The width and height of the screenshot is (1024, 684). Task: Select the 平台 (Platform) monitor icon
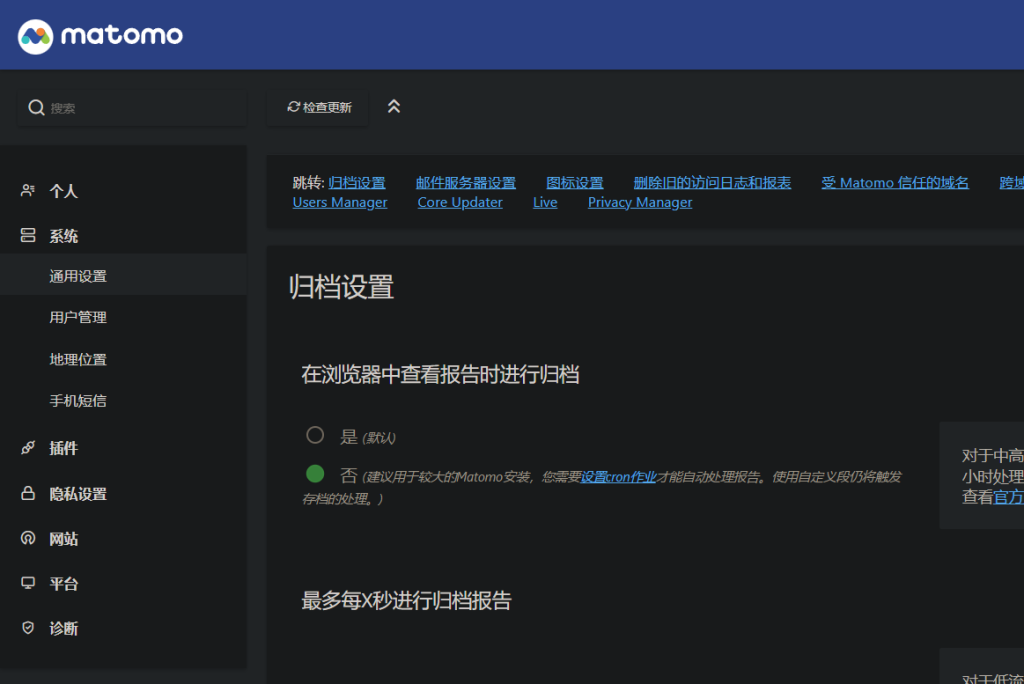pos(29,583)
